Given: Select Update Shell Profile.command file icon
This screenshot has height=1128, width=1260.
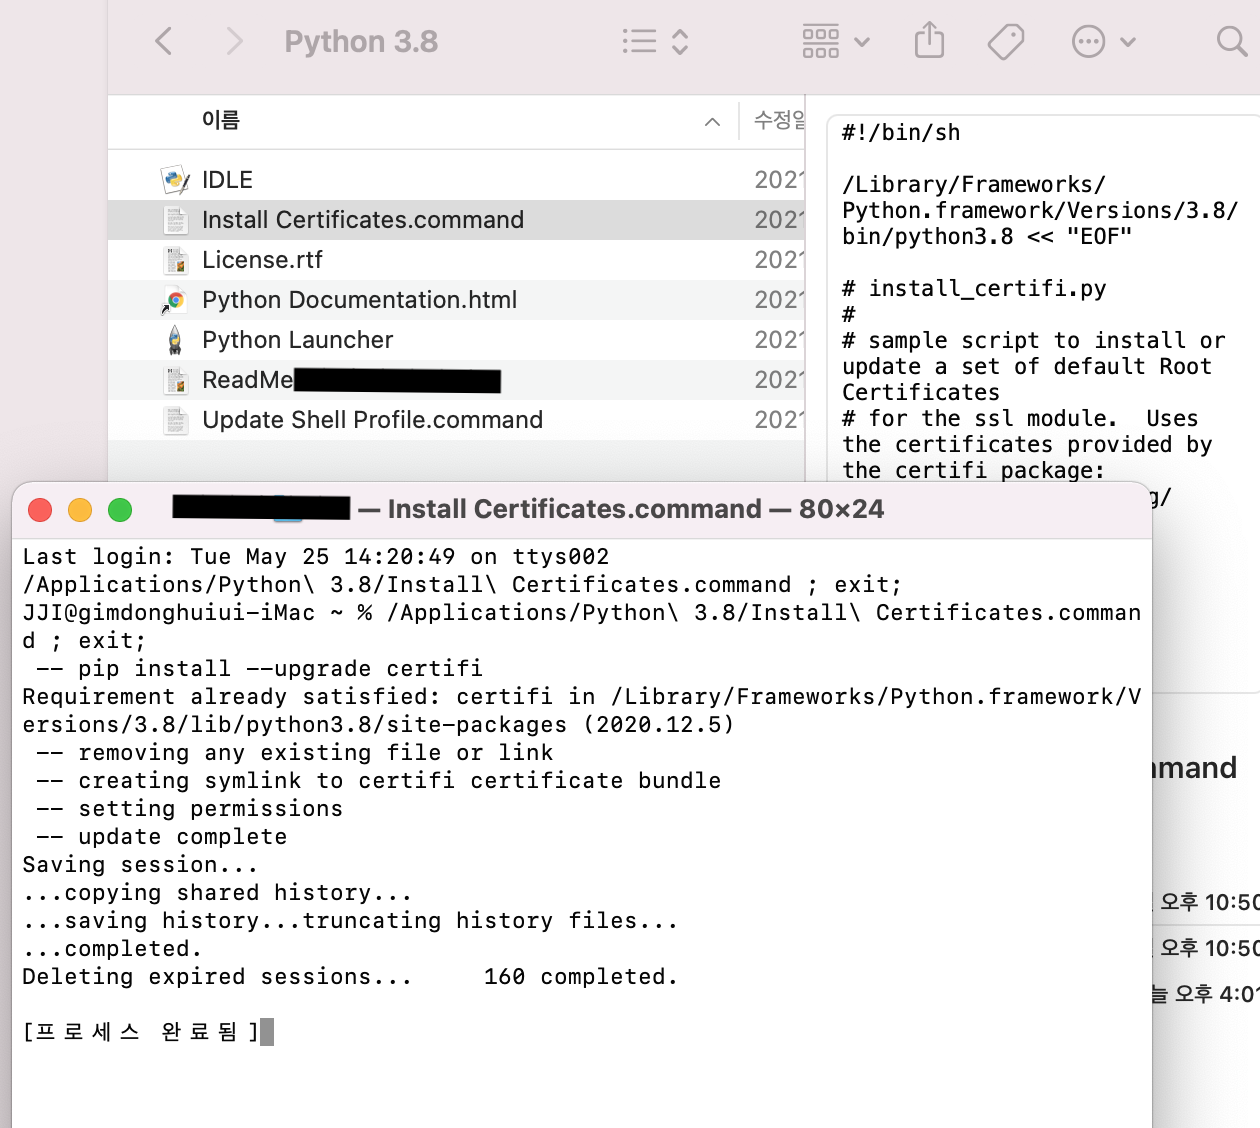Looking at the screenshot, I should click(175, 420).
